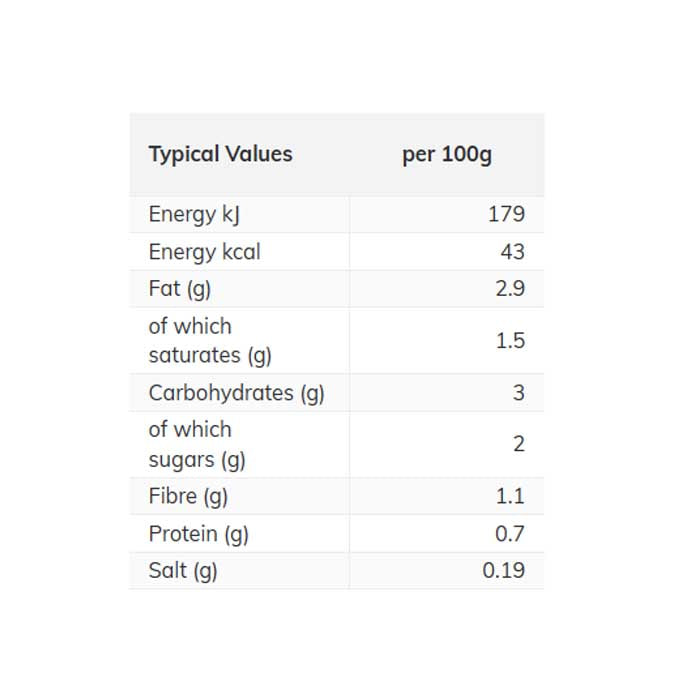Select the 0.7 protein value
The height and width of the screenshot is (700, 700).
point(510,534)
